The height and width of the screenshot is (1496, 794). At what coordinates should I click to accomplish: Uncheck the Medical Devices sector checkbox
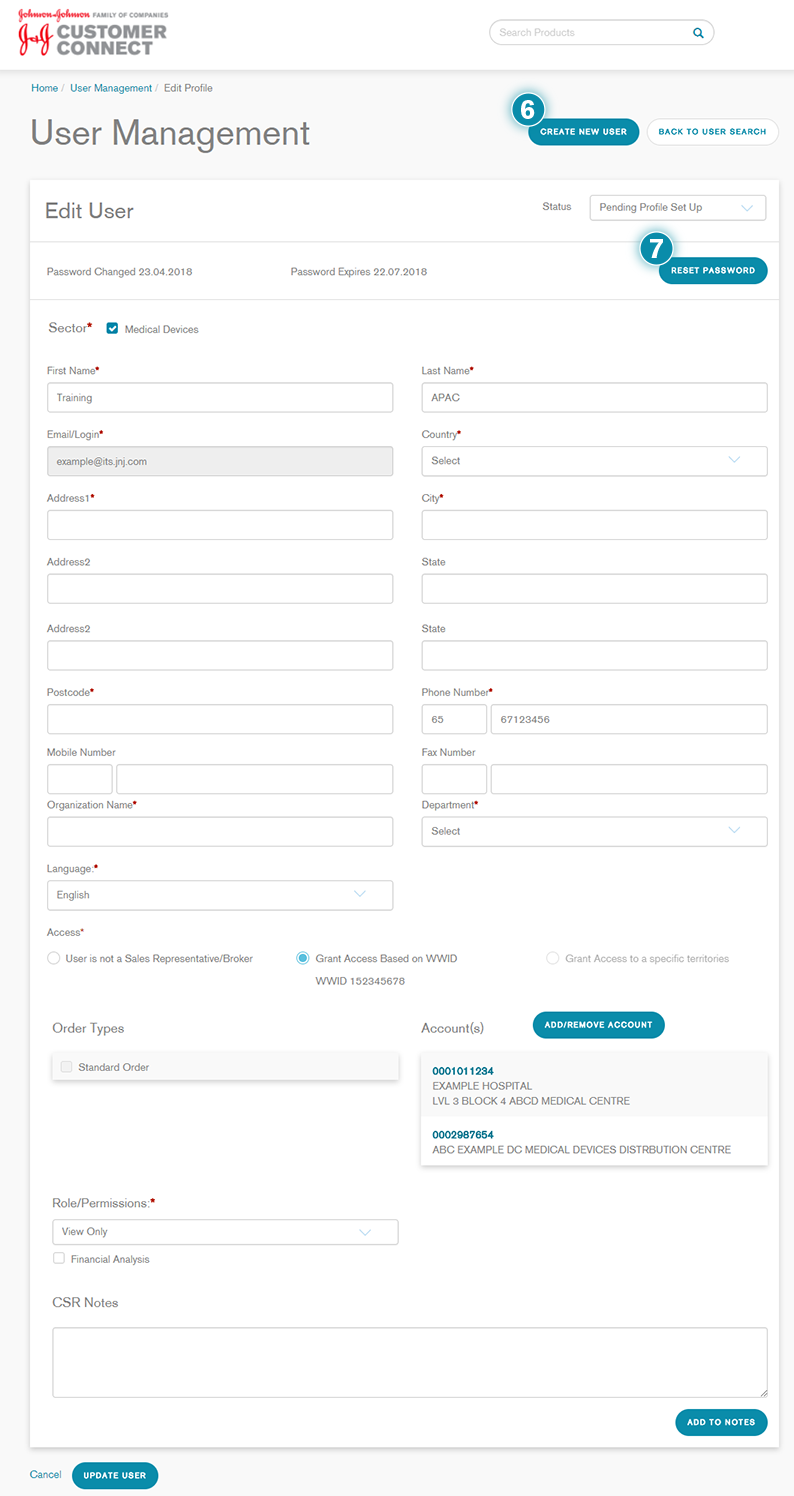coord(113,329)
